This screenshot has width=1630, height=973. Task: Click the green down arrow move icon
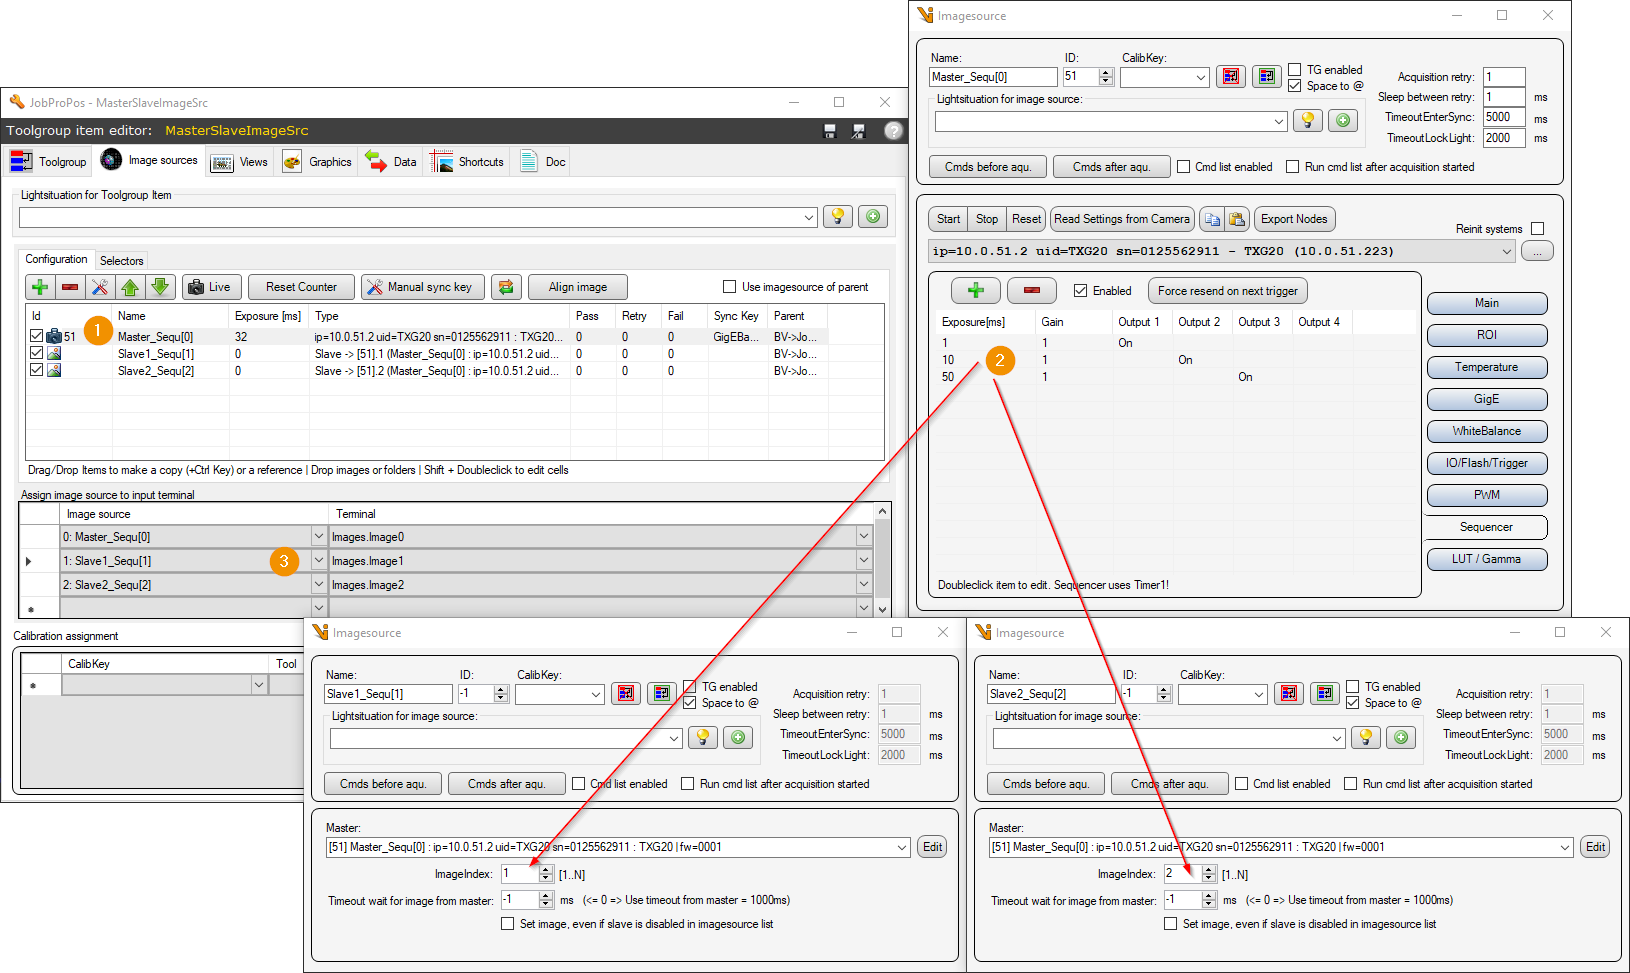[x=160, y=287]
